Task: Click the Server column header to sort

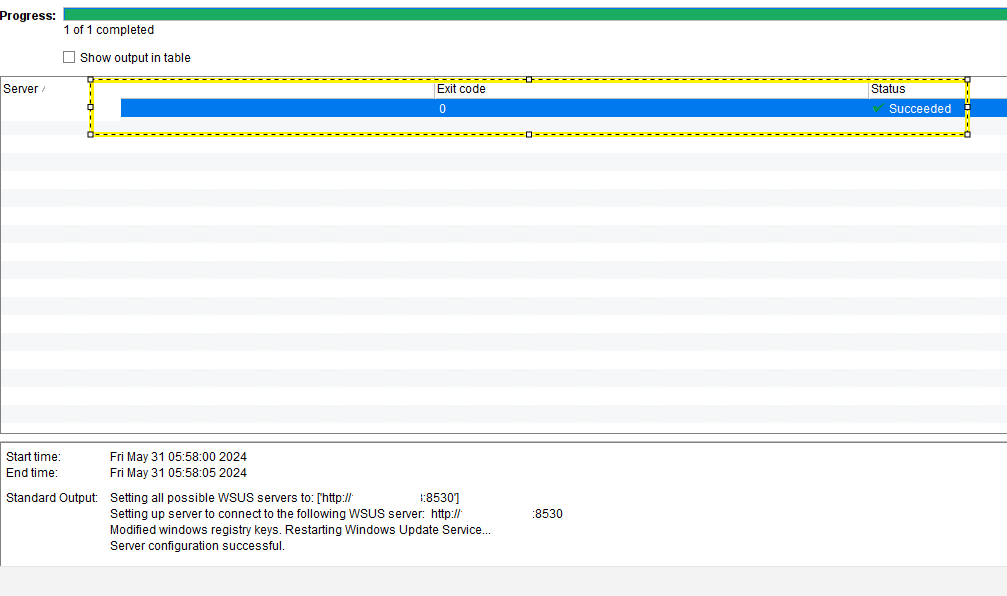Action: 20,88
